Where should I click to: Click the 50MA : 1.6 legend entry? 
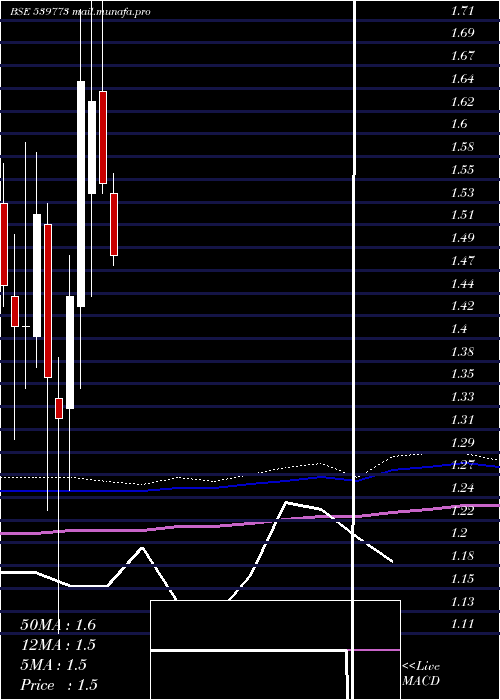pos(58,625)
